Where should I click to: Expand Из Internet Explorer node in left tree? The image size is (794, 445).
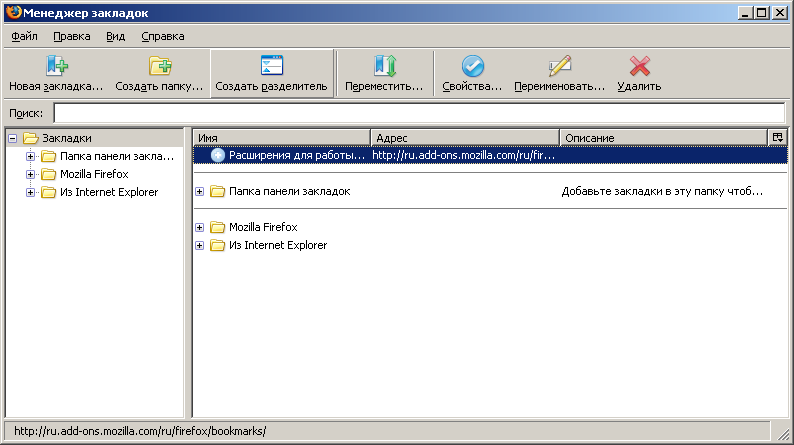tap(30, 192)
